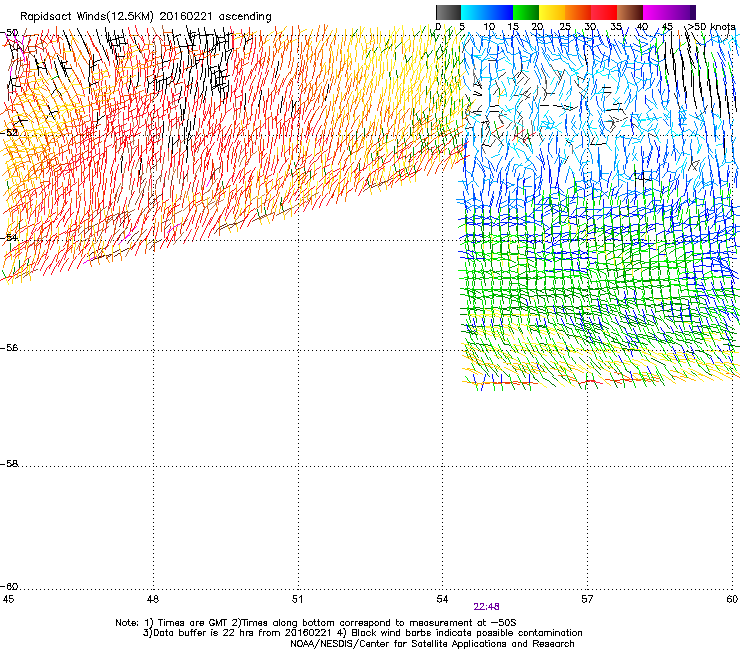
Task: Click the longitude label 60
Action: coord(732,599)
